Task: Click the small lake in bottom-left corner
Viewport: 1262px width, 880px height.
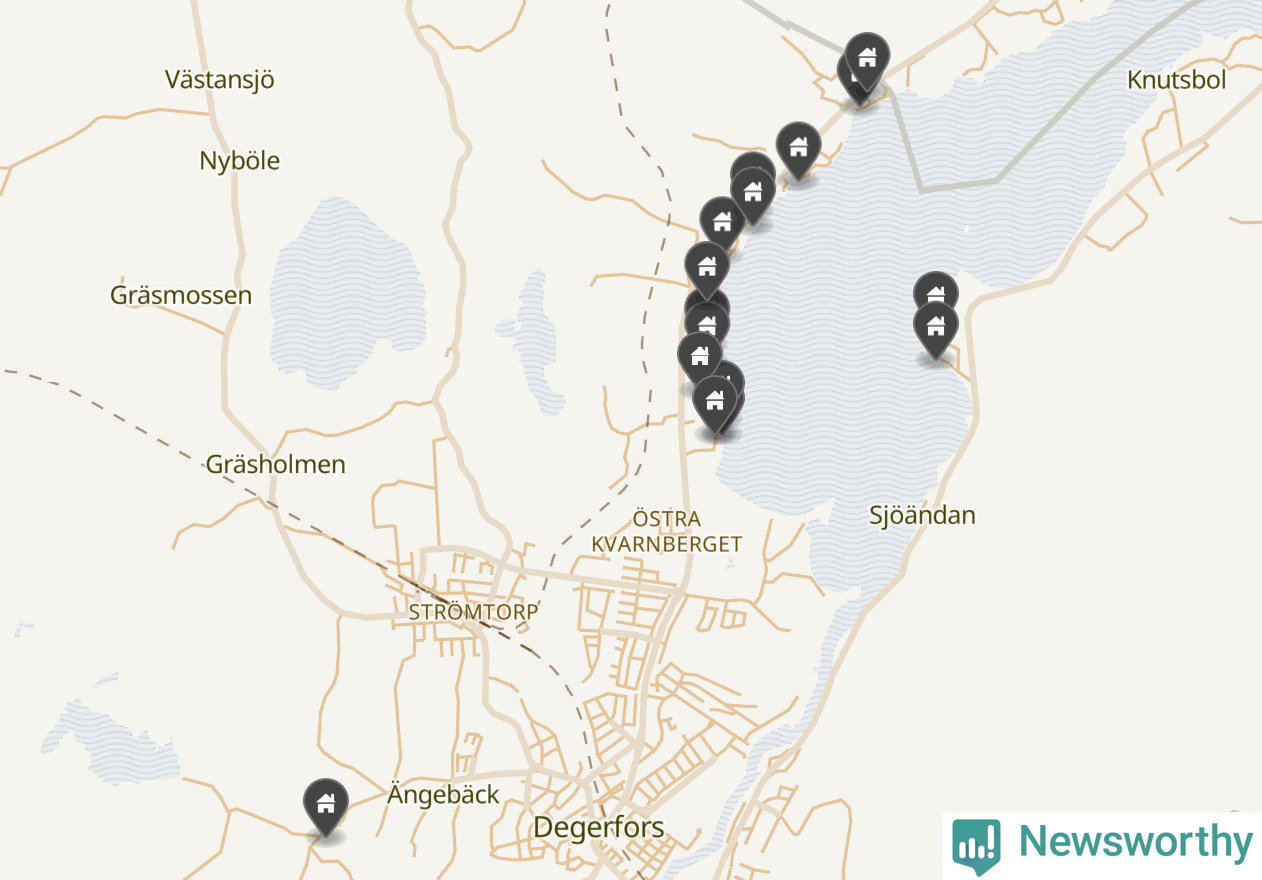Action: [97, 741]
